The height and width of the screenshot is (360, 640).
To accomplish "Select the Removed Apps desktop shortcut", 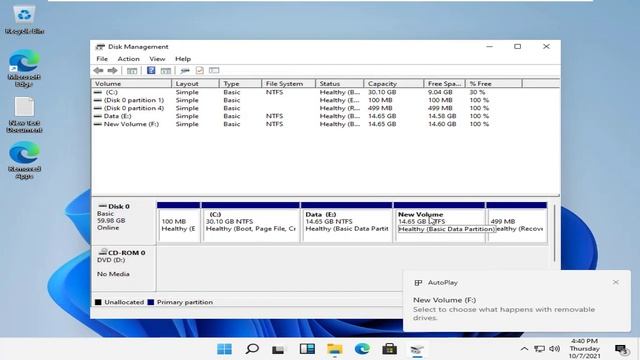I will [x=24, y=160].
